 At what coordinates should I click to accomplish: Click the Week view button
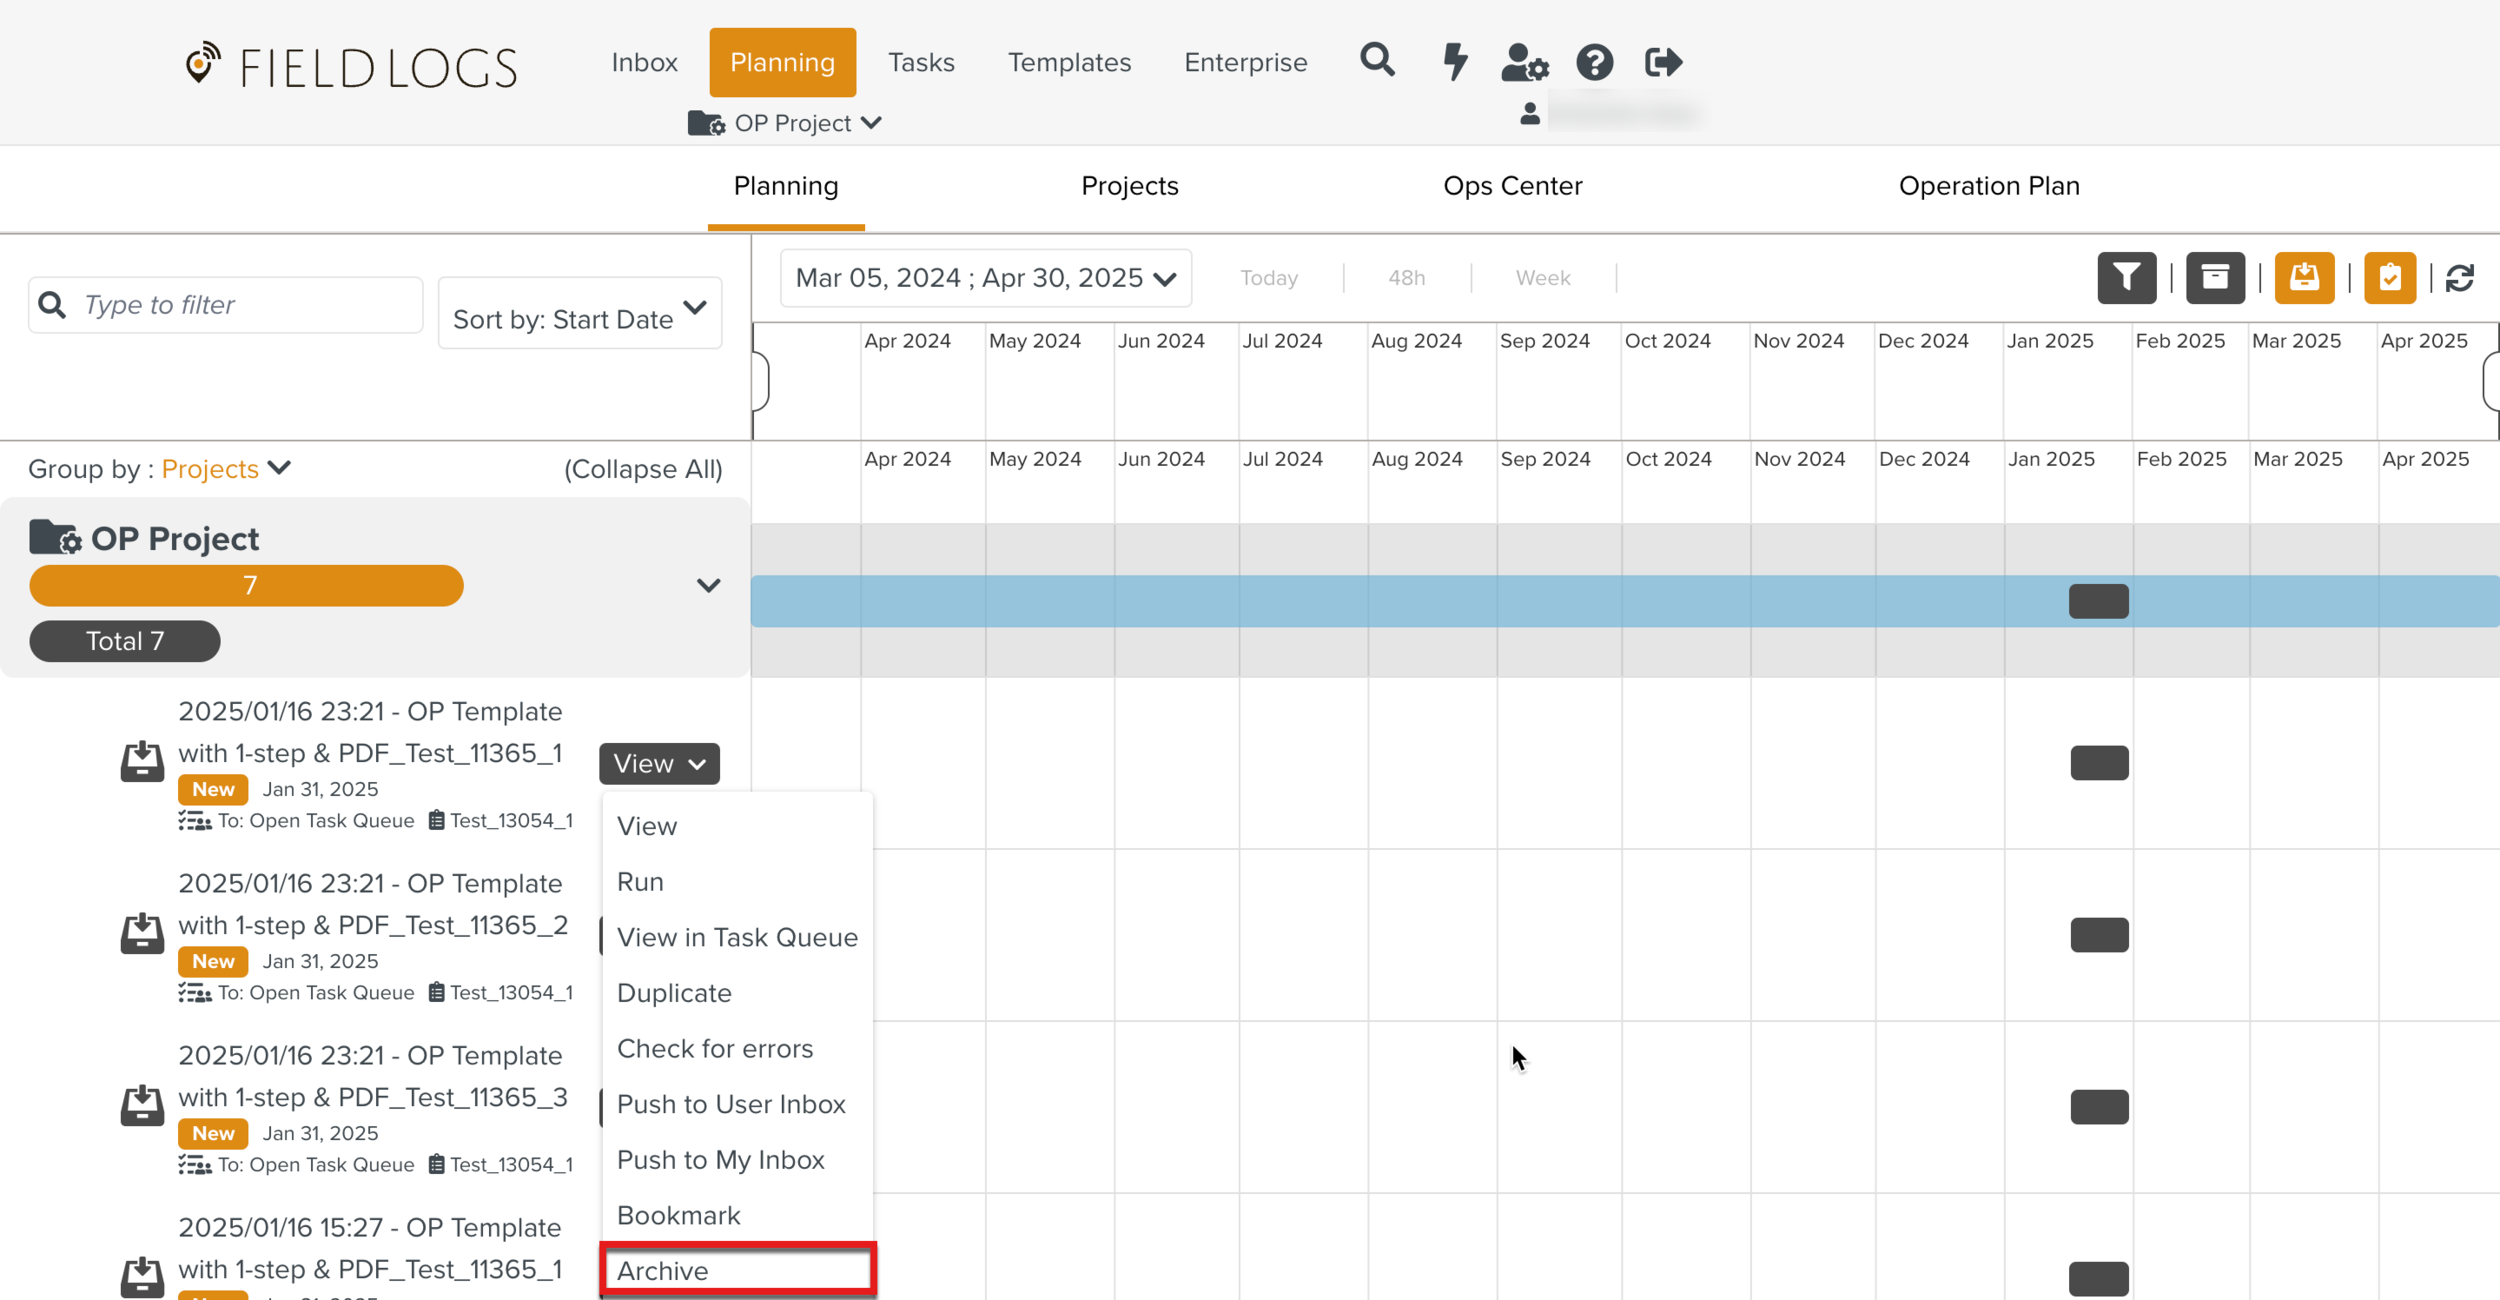1542,278
